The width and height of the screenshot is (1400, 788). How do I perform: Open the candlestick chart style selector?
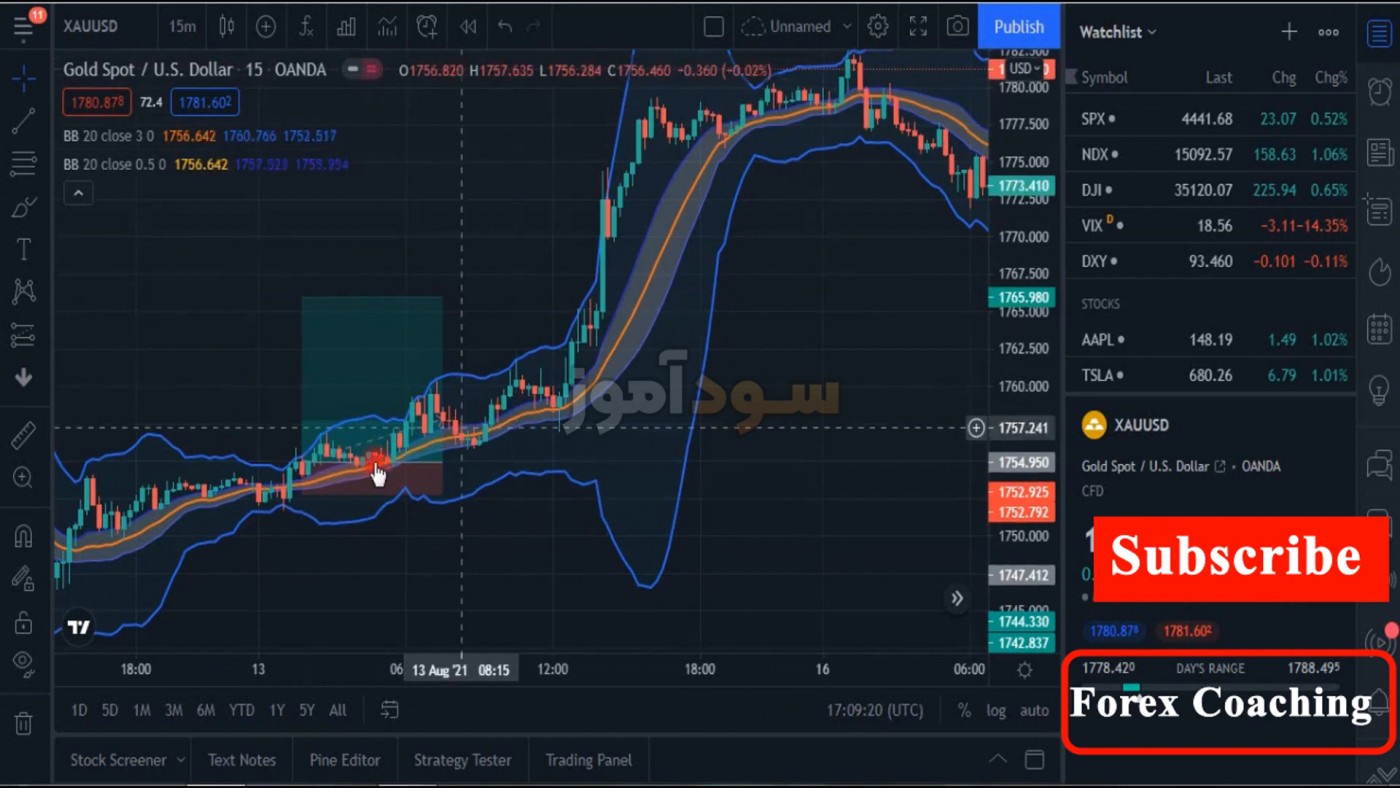[227, 27]
